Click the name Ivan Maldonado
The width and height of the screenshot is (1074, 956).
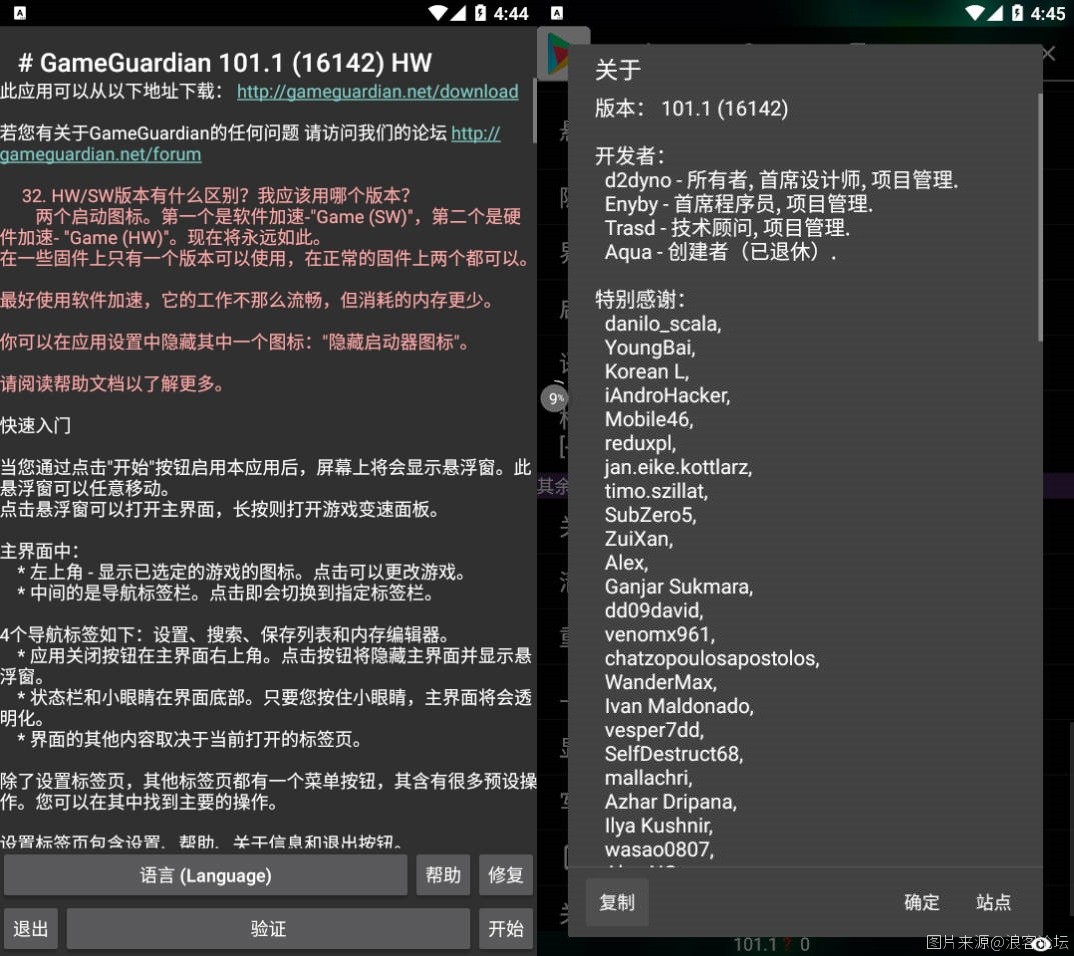679,706
